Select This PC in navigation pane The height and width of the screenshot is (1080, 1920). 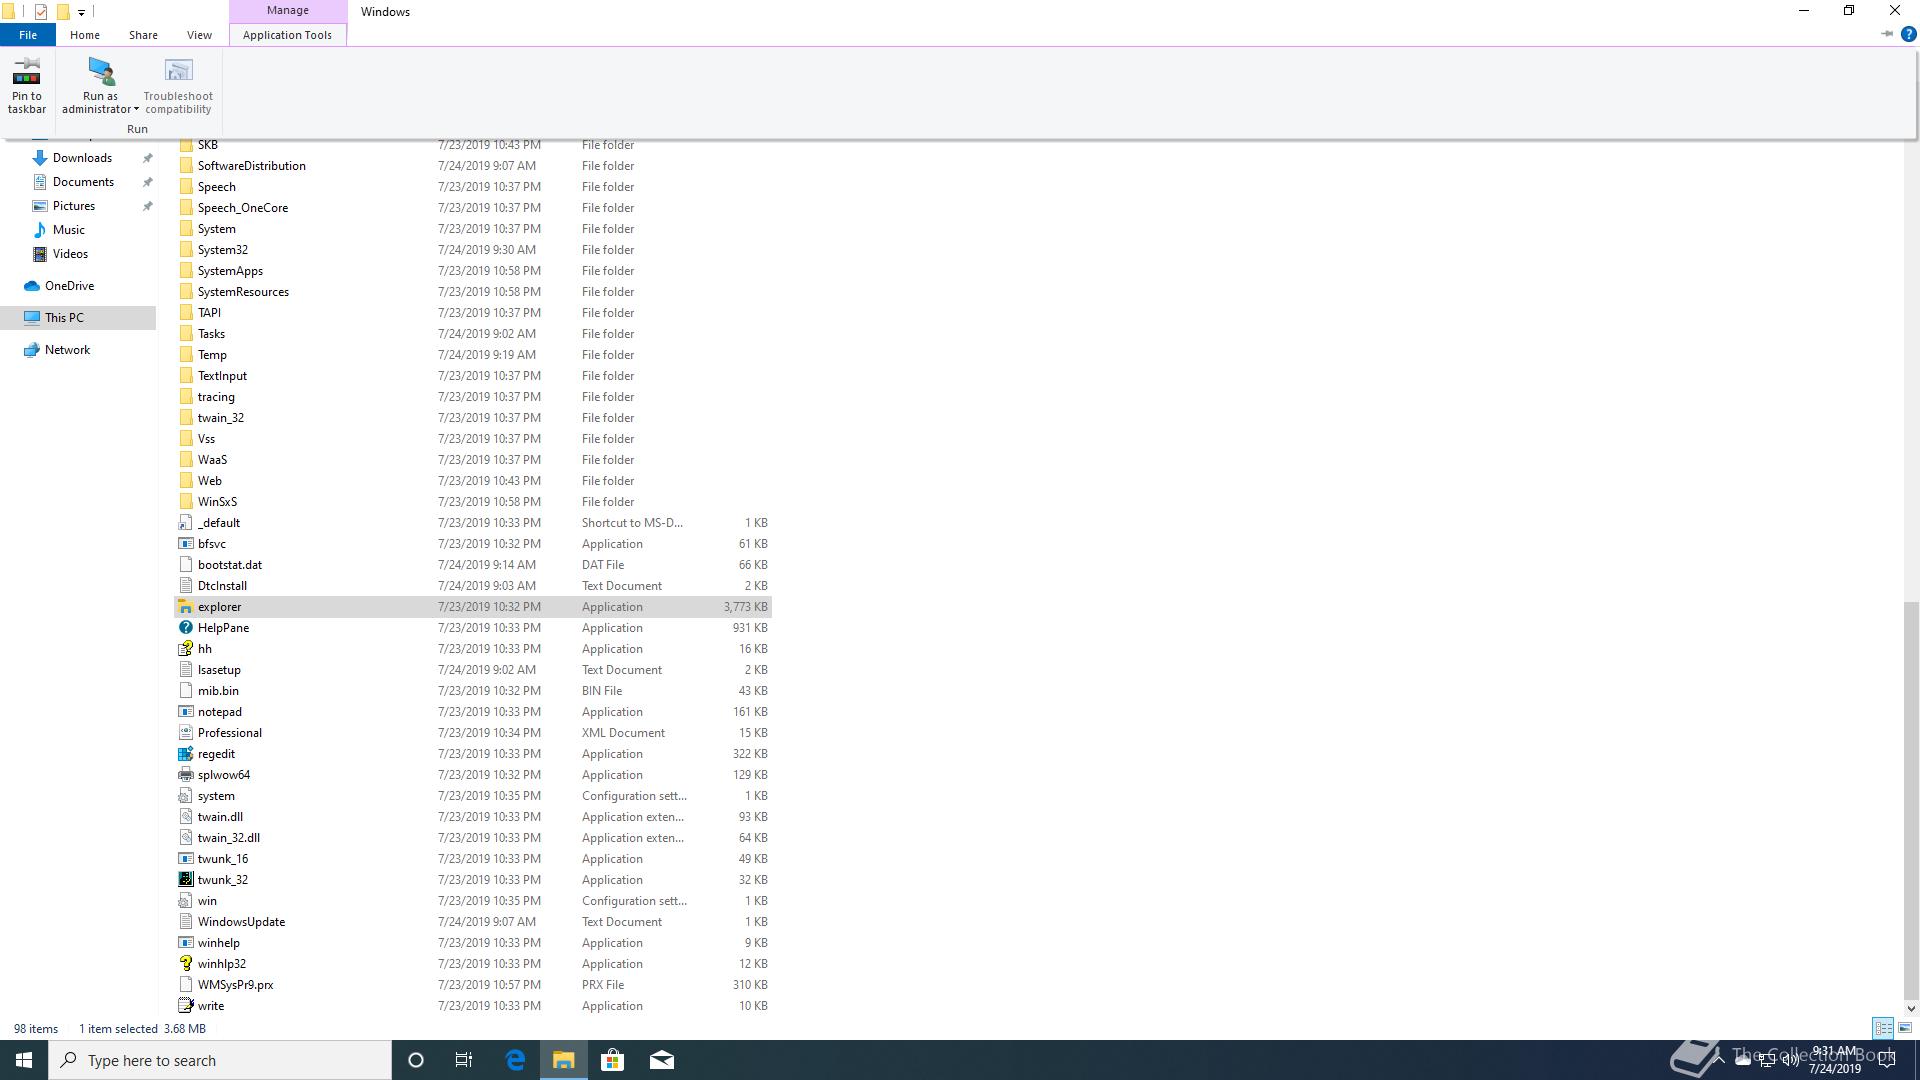point(64,318)
